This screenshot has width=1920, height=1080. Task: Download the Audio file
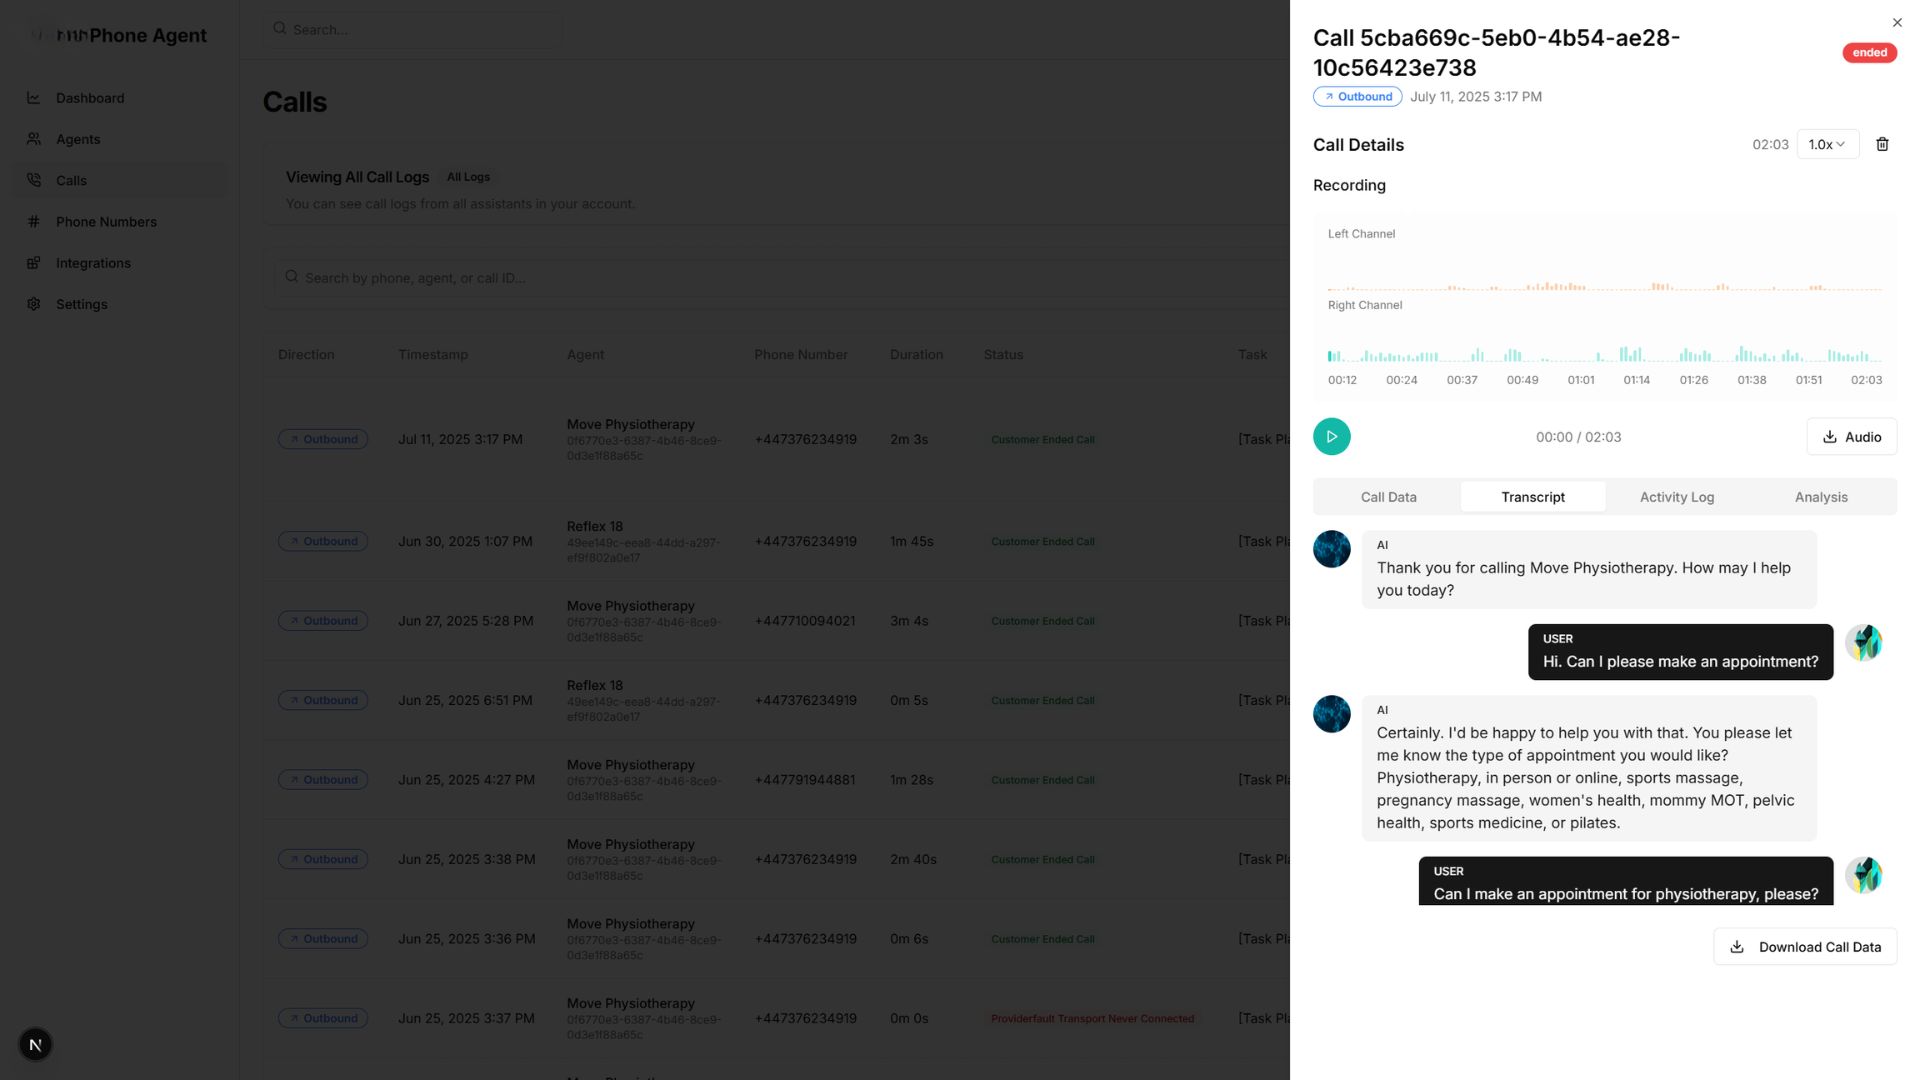coord(1851,437)
